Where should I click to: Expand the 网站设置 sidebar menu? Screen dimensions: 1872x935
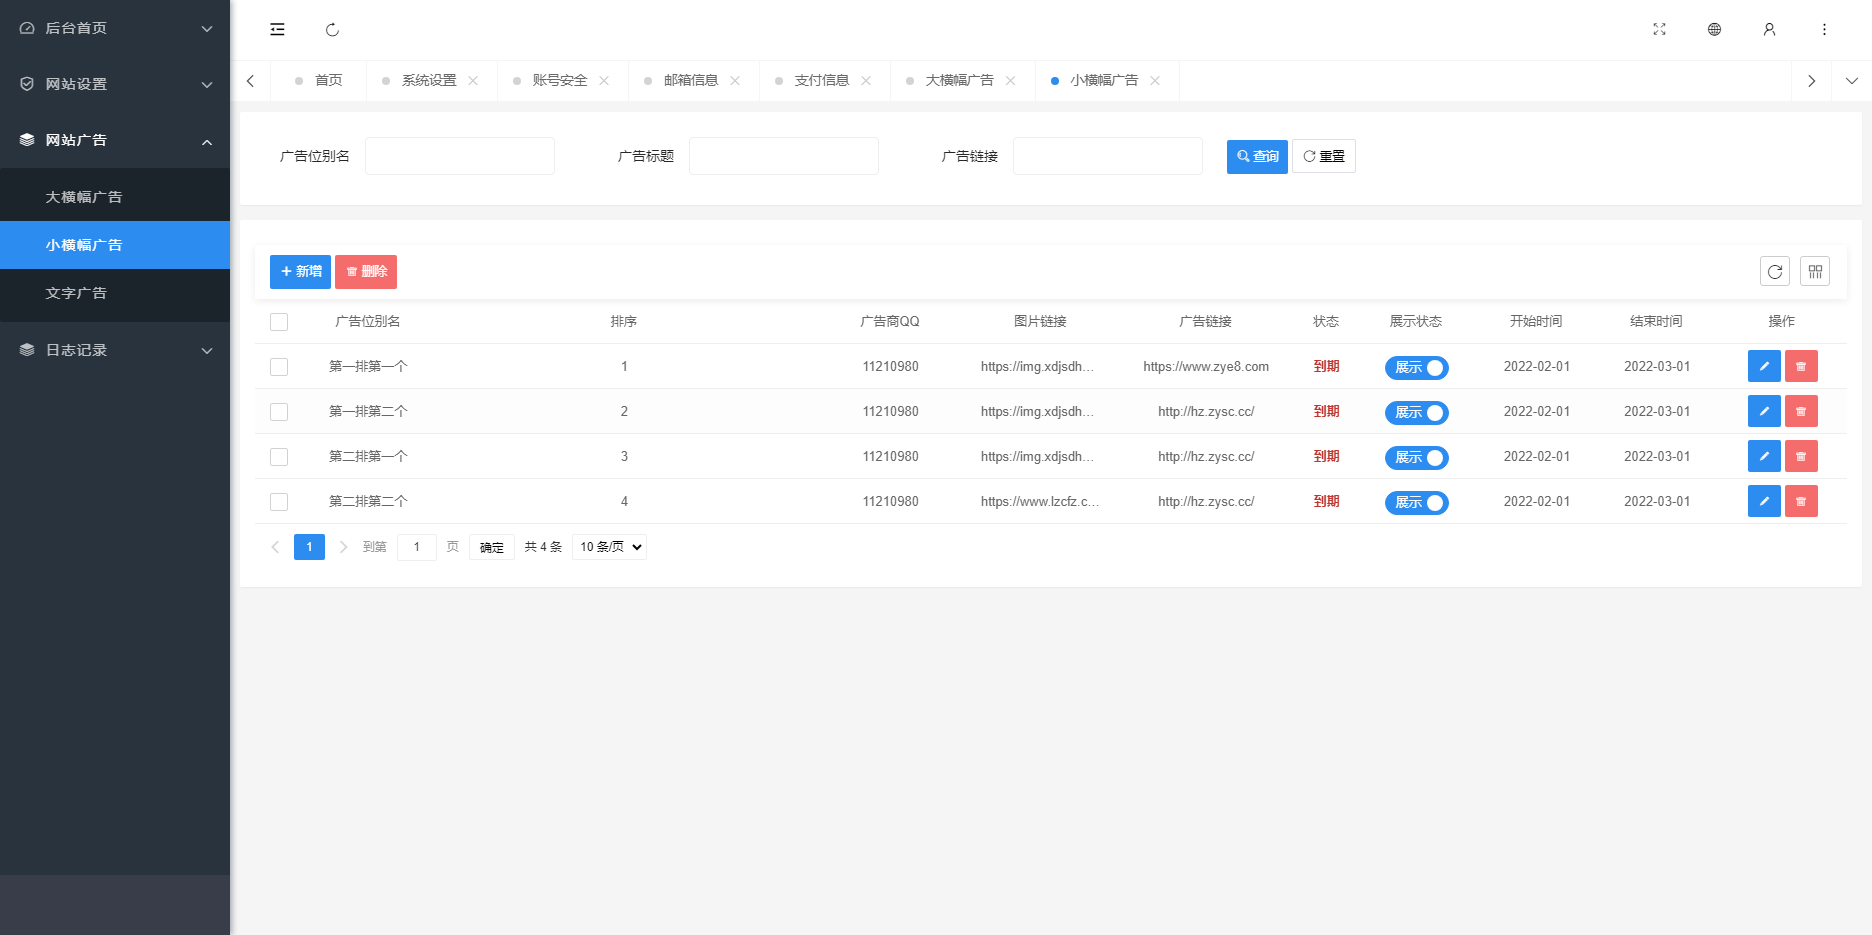(115, 84)
